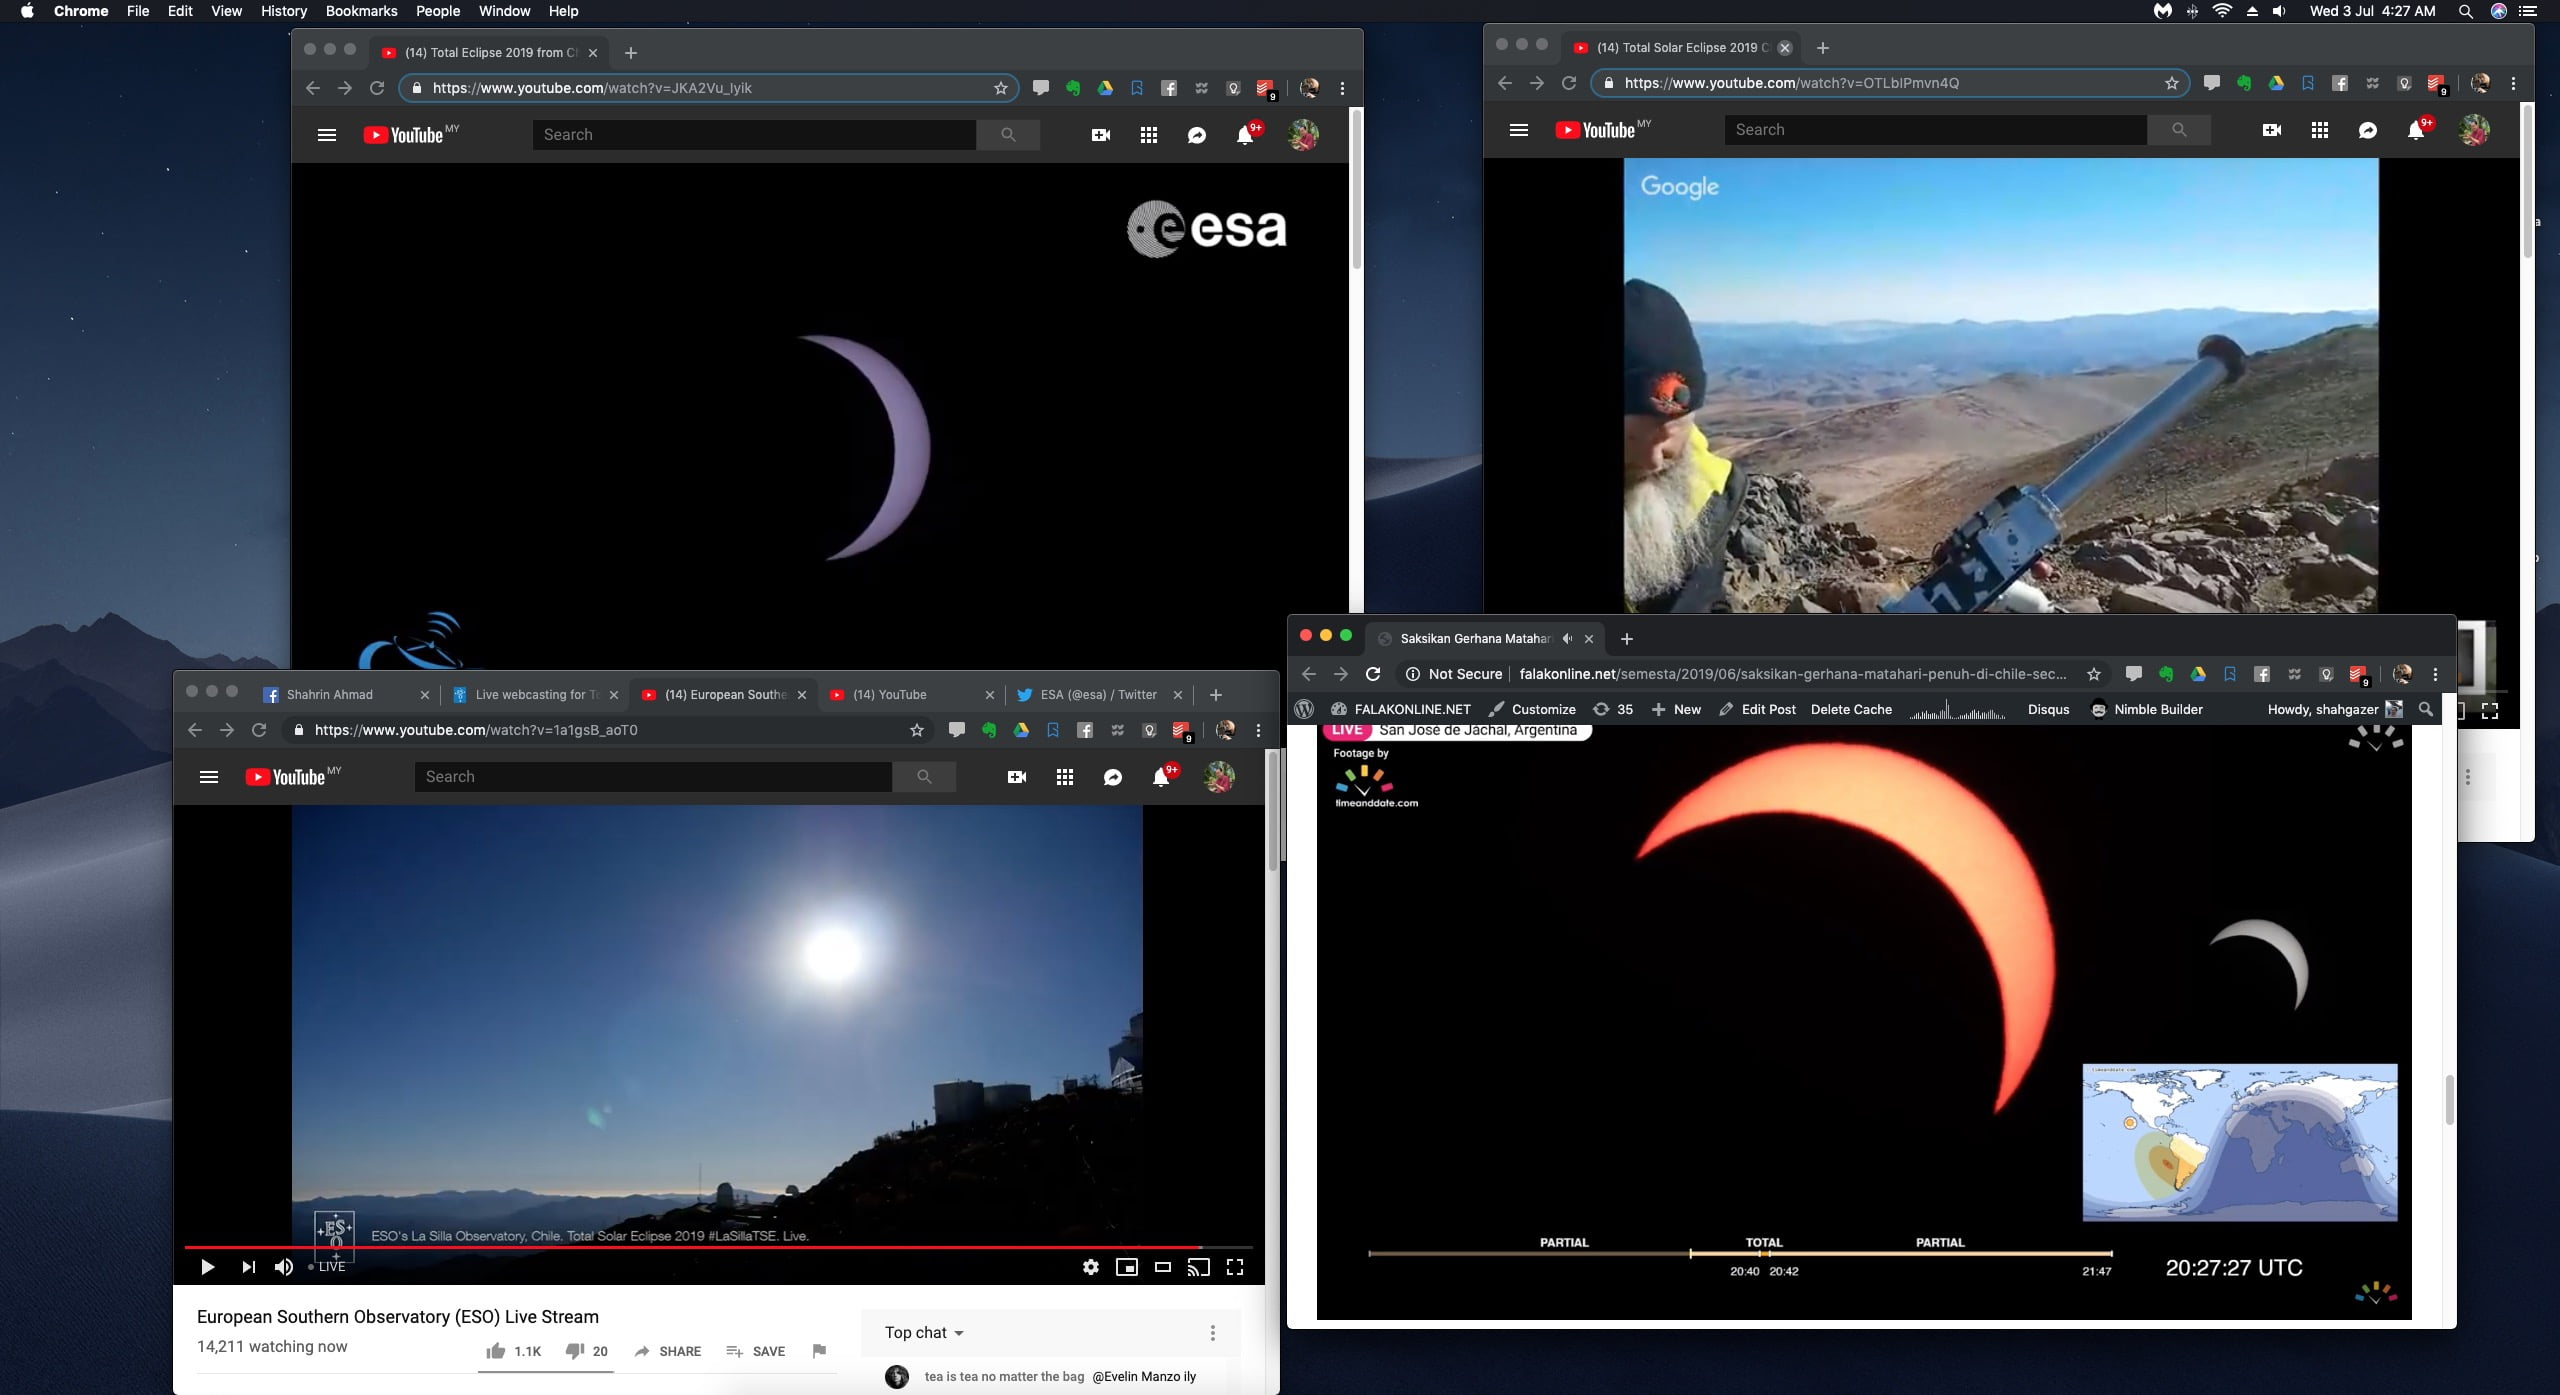The image size is (2560, 1395).
Task: Toggle theater mode in ESO player
Action: [1163, 1267]
